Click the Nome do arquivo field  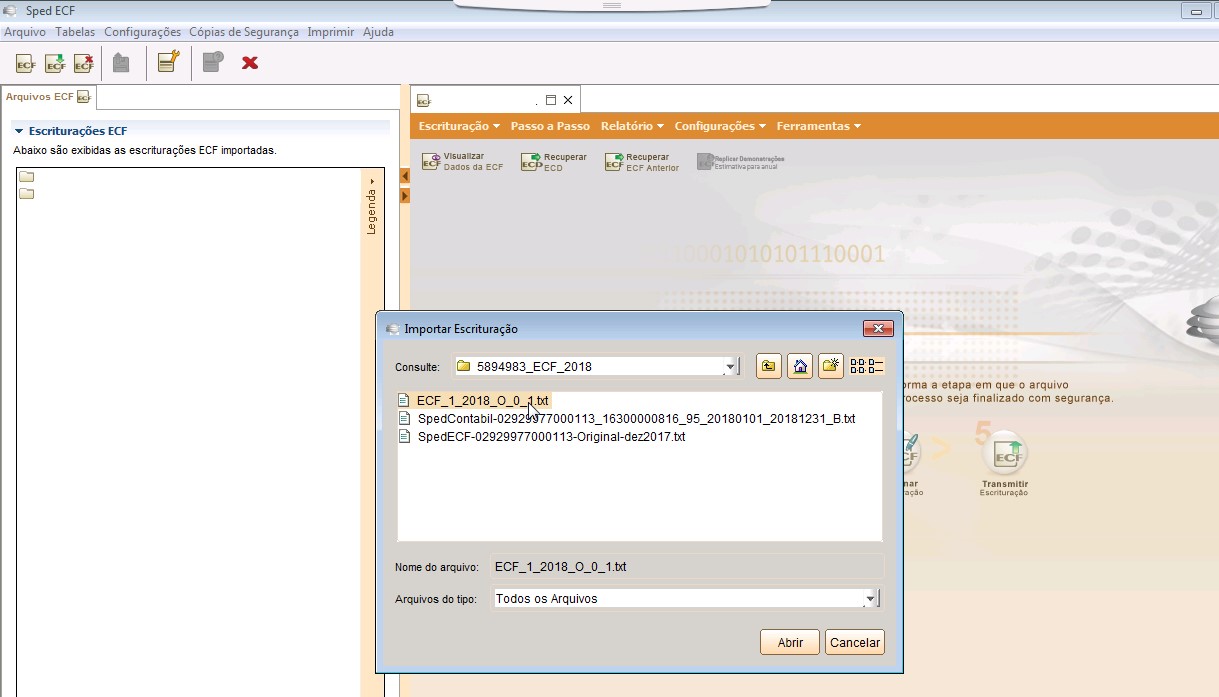pos(689,567)
